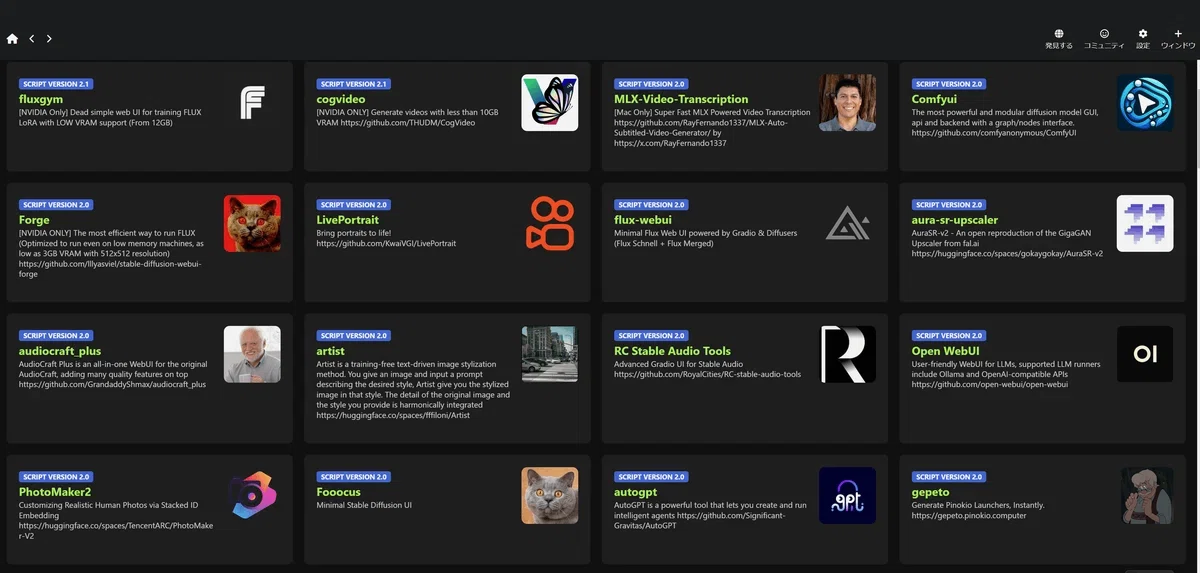Screen dimensions: 1200x573
Task: Open the LivePortrait title
Action: 348,220
